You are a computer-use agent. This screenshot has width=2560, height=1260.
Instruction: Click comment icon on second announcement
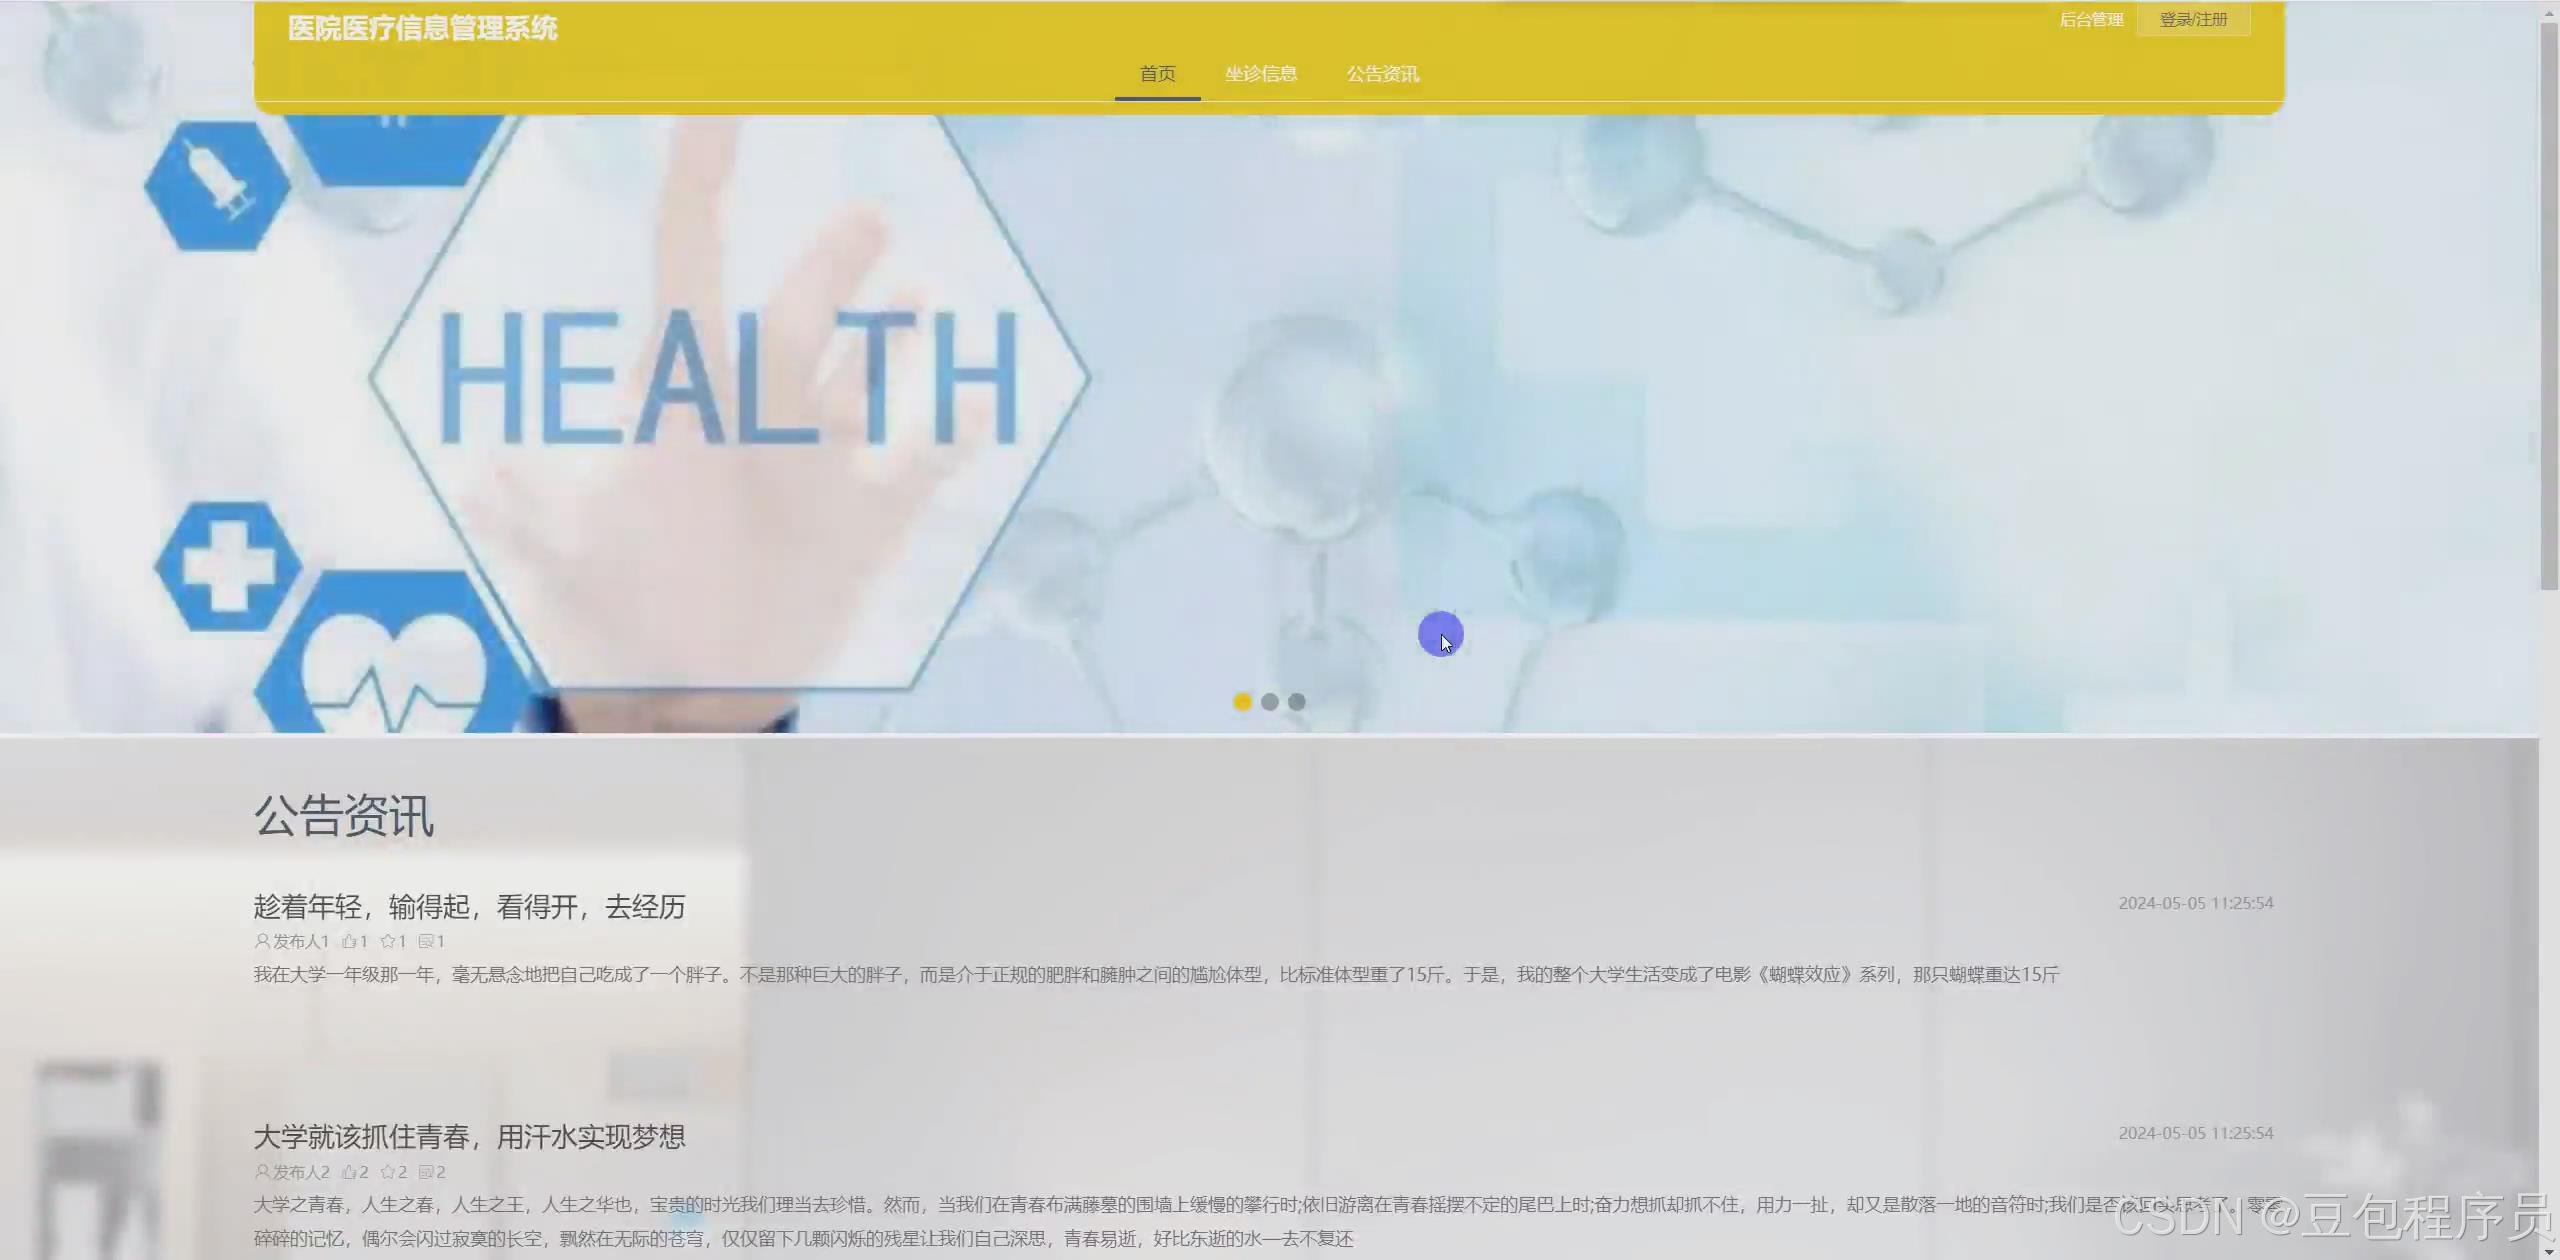[426, 1172]
